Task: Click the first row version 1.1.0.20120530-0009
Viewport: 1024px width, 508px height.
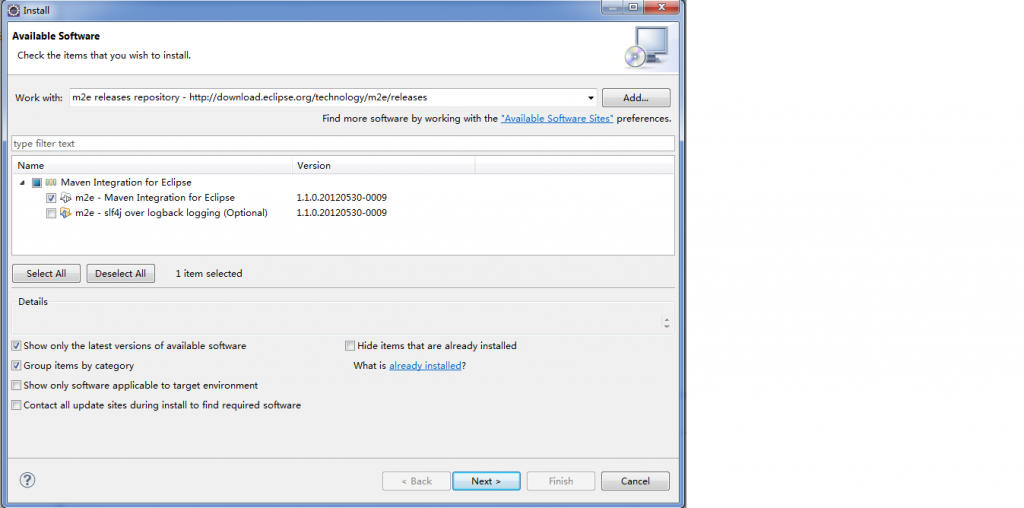Action: tap(342, 198)
